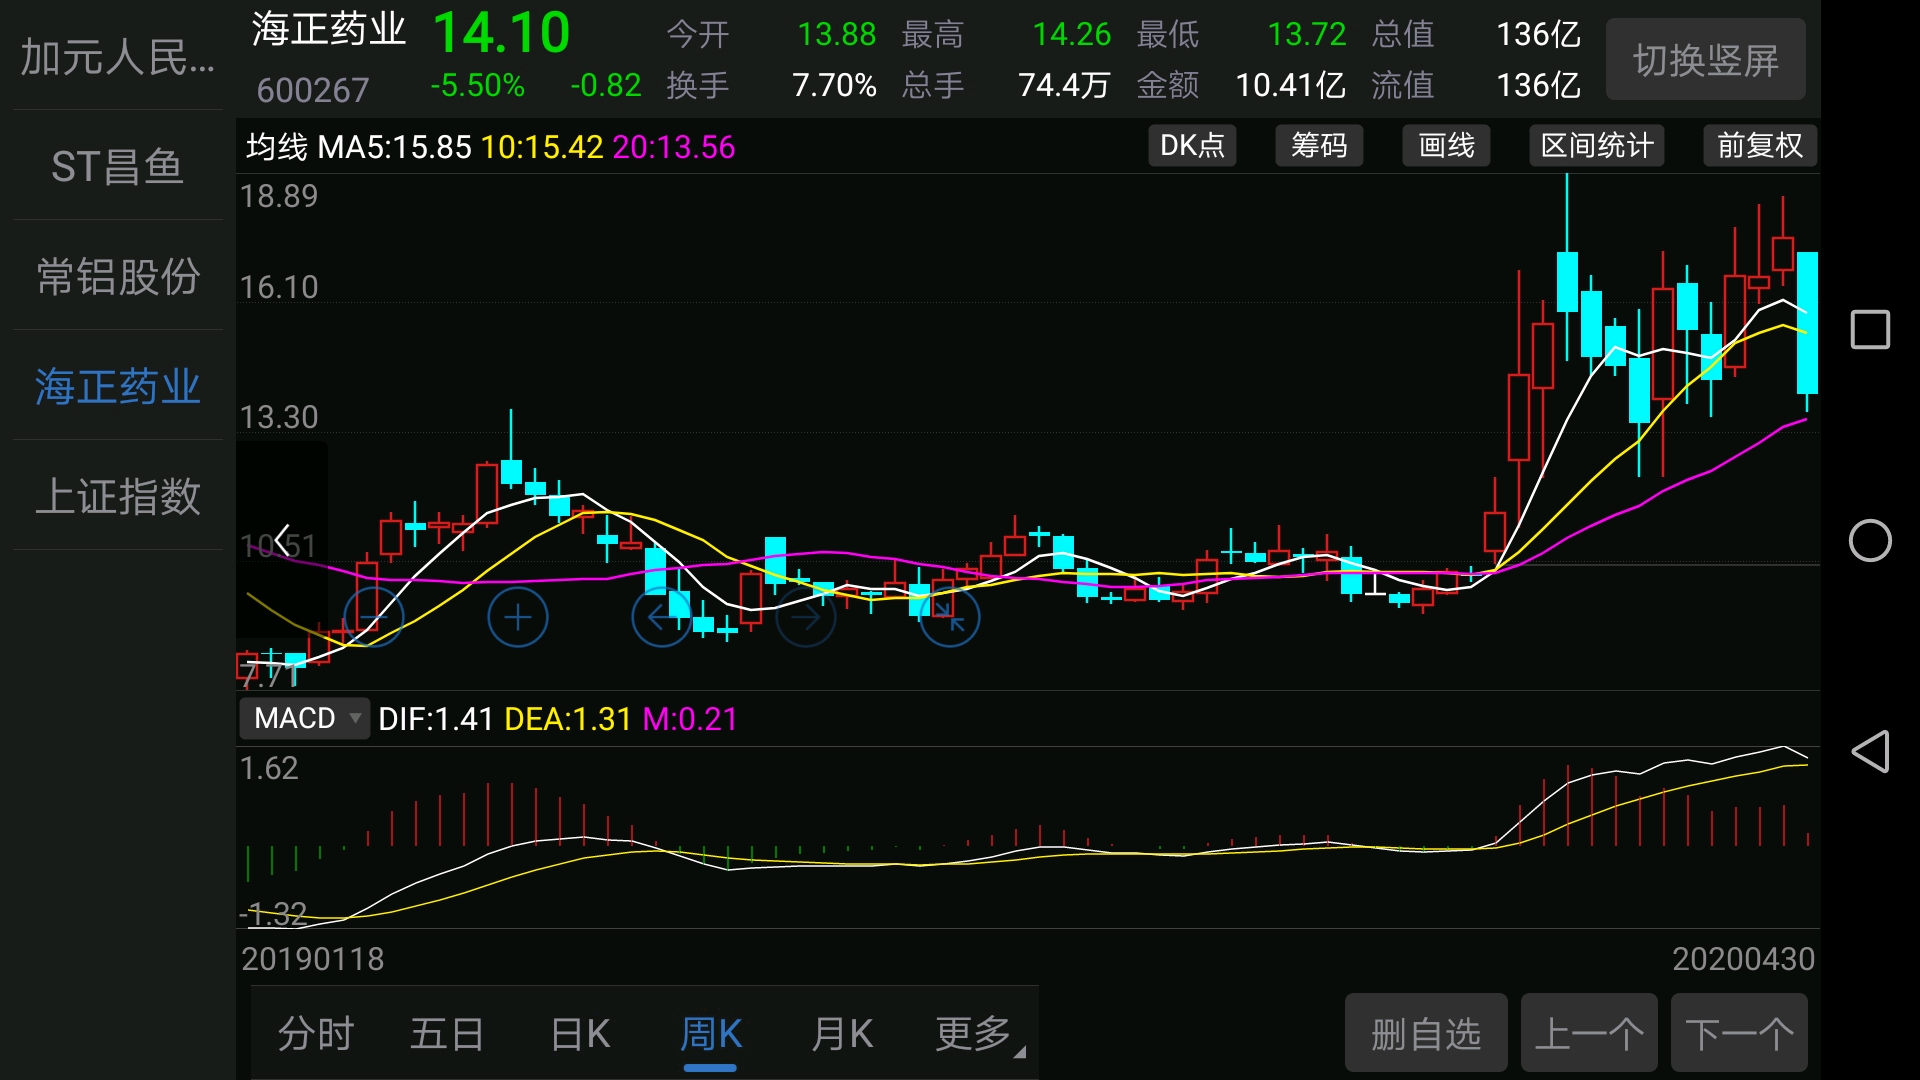Tap the start date 20190118

312,959
